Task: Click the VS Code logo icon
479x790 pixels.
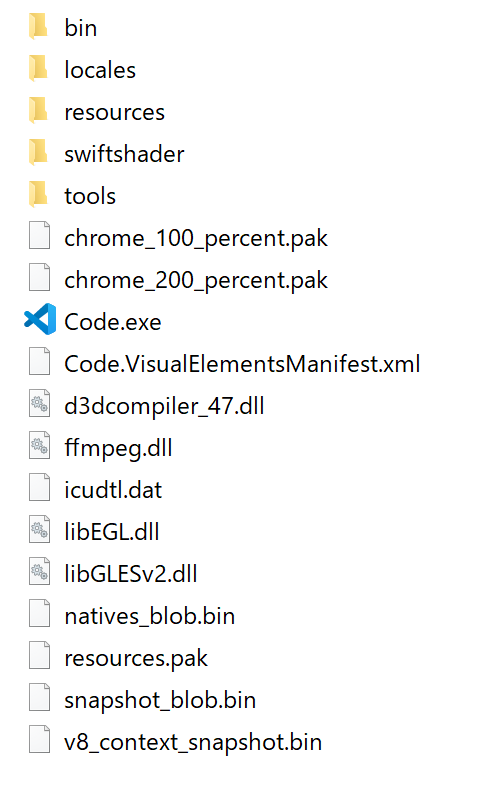Action: click(40, 319)
